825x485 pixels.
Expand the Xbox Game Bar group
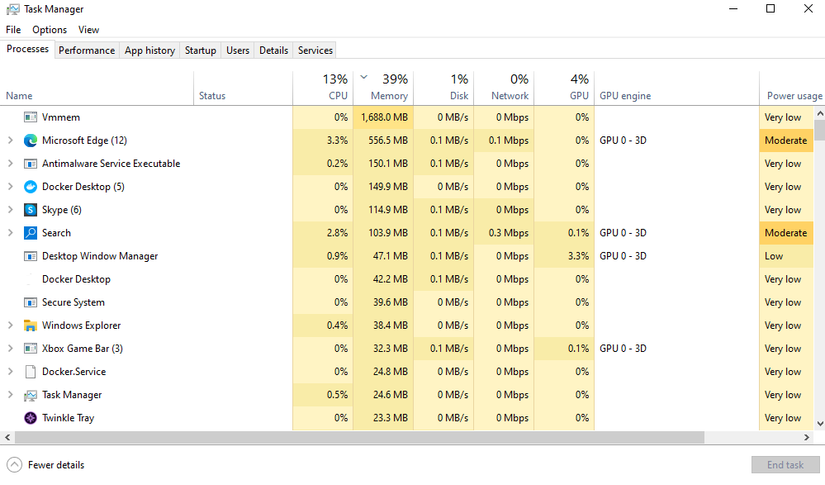click(x=10, y=349)
